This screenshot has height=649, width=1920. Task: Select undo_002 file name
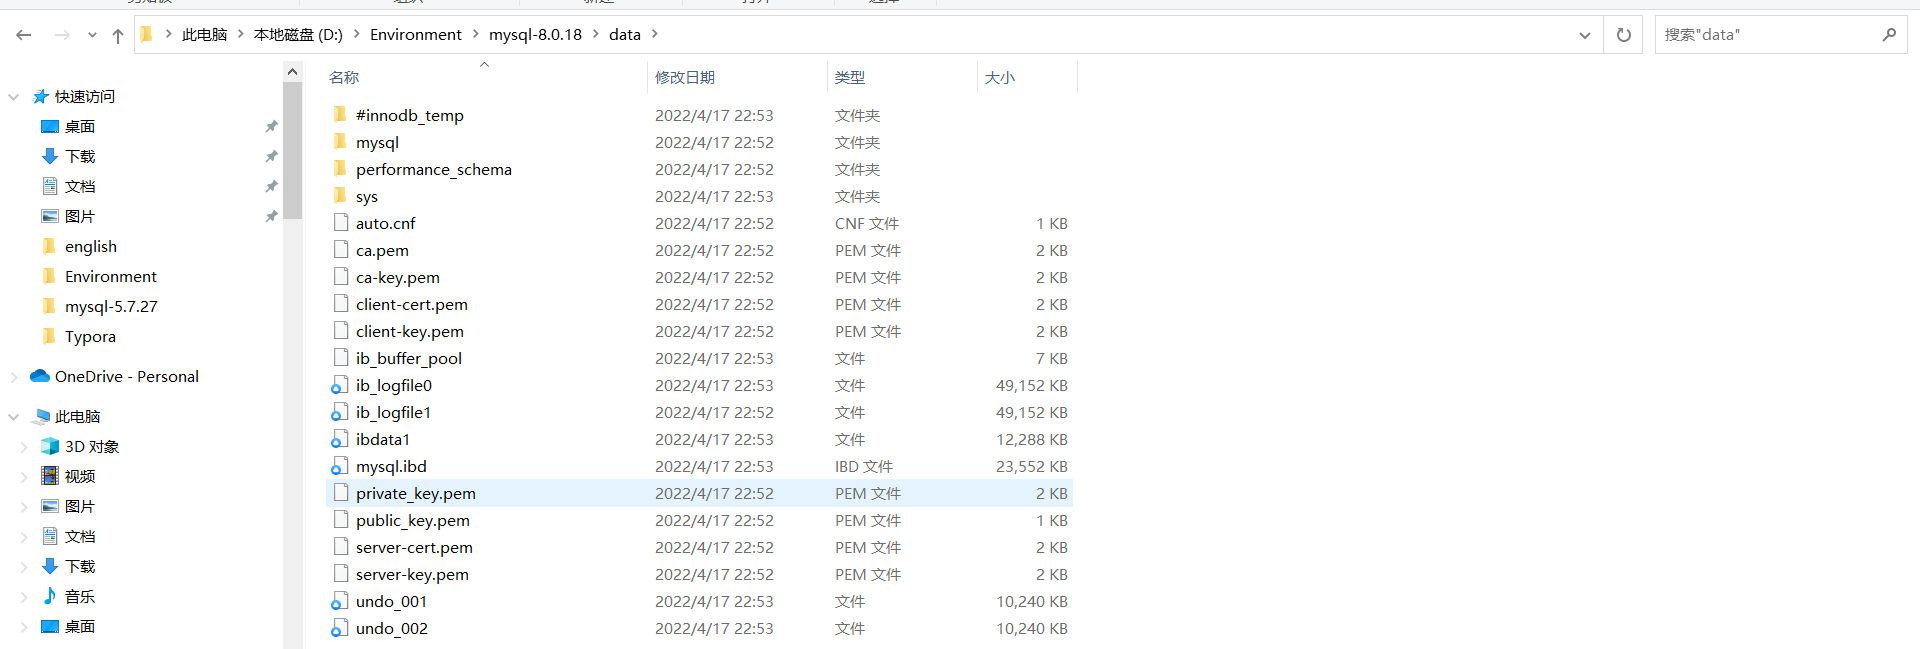[392, 629]
